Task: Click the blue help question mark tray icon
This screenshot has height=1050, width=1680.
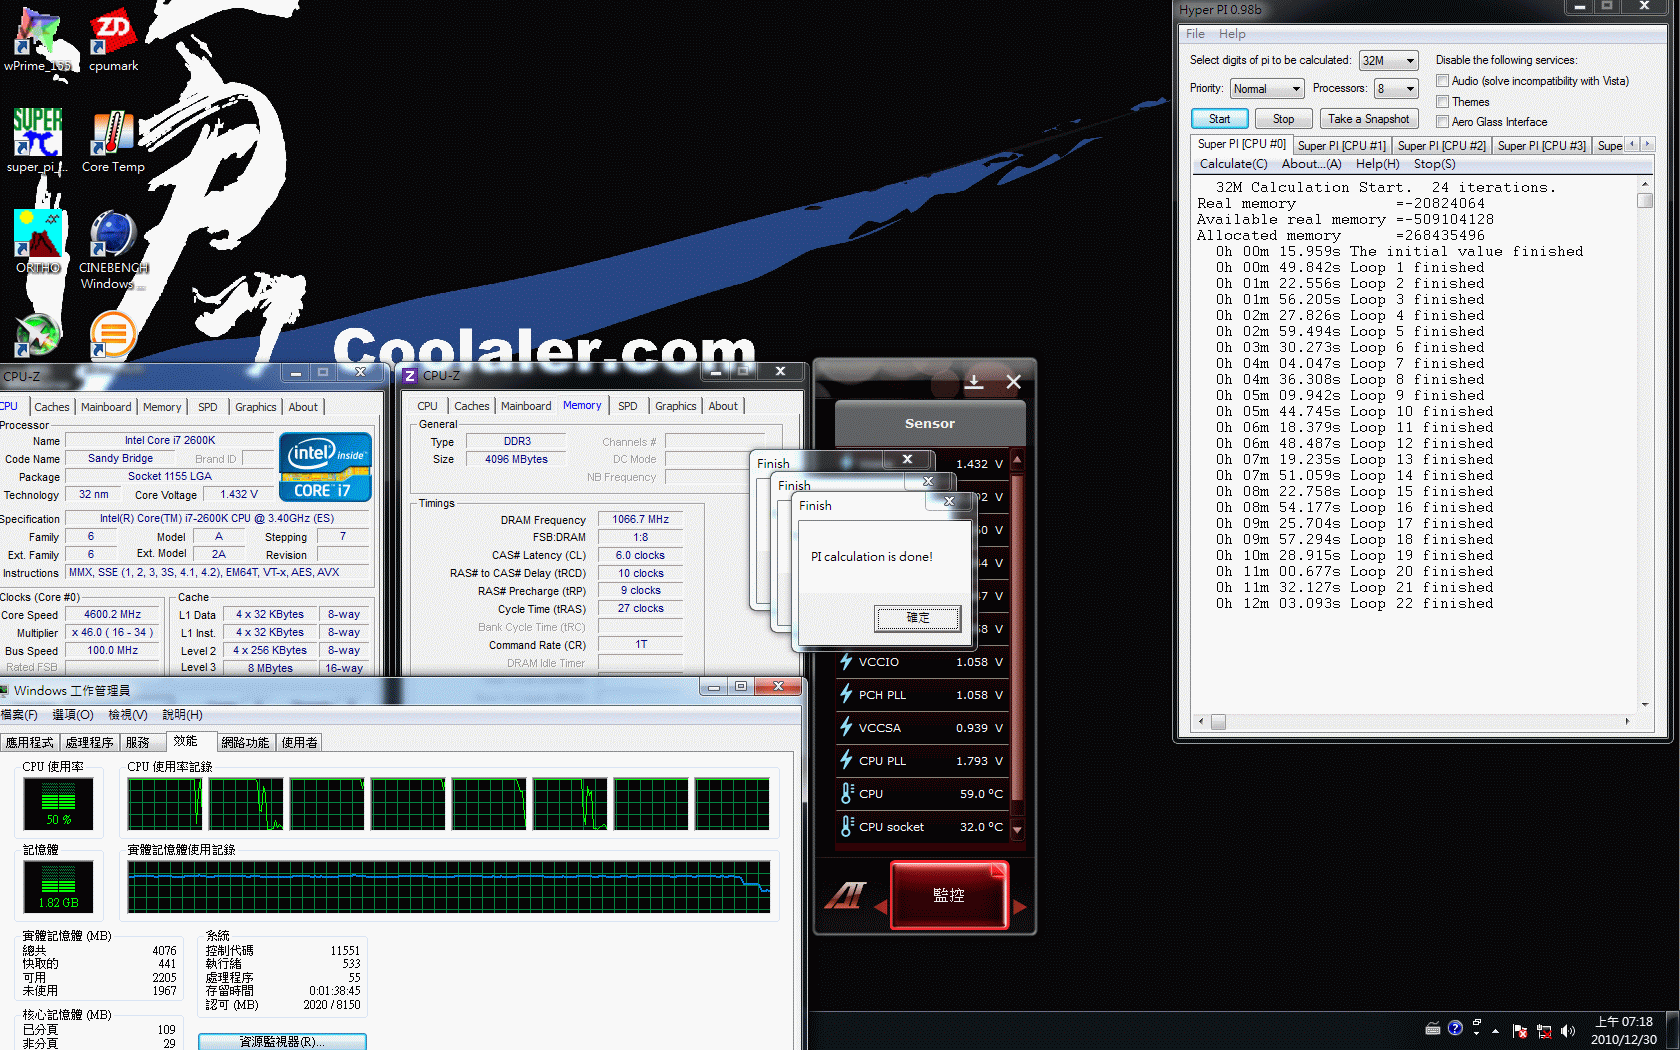Action: click(x=1455, y=1028)
